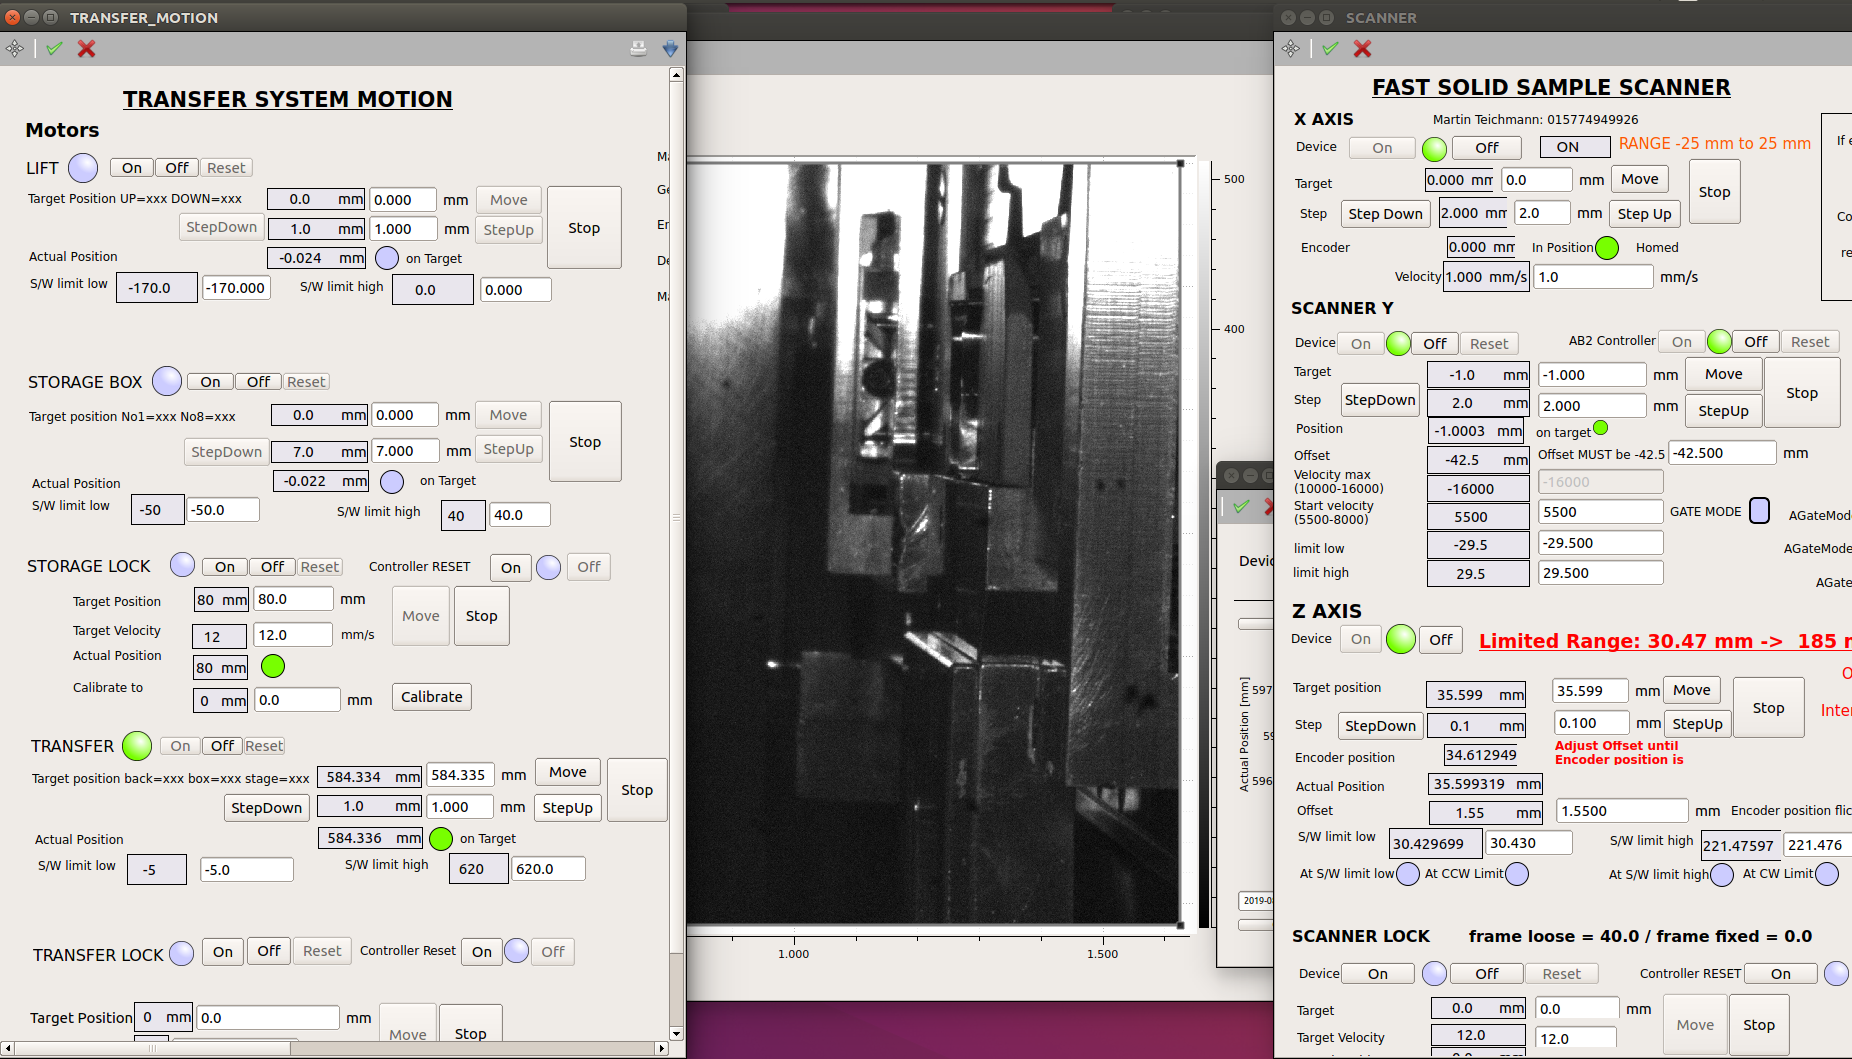Click the 'TRANSFER SYSTEM MOTION' heading
The height and width of the screenshot is (1059, 1852).
click(x=288, y=99)
